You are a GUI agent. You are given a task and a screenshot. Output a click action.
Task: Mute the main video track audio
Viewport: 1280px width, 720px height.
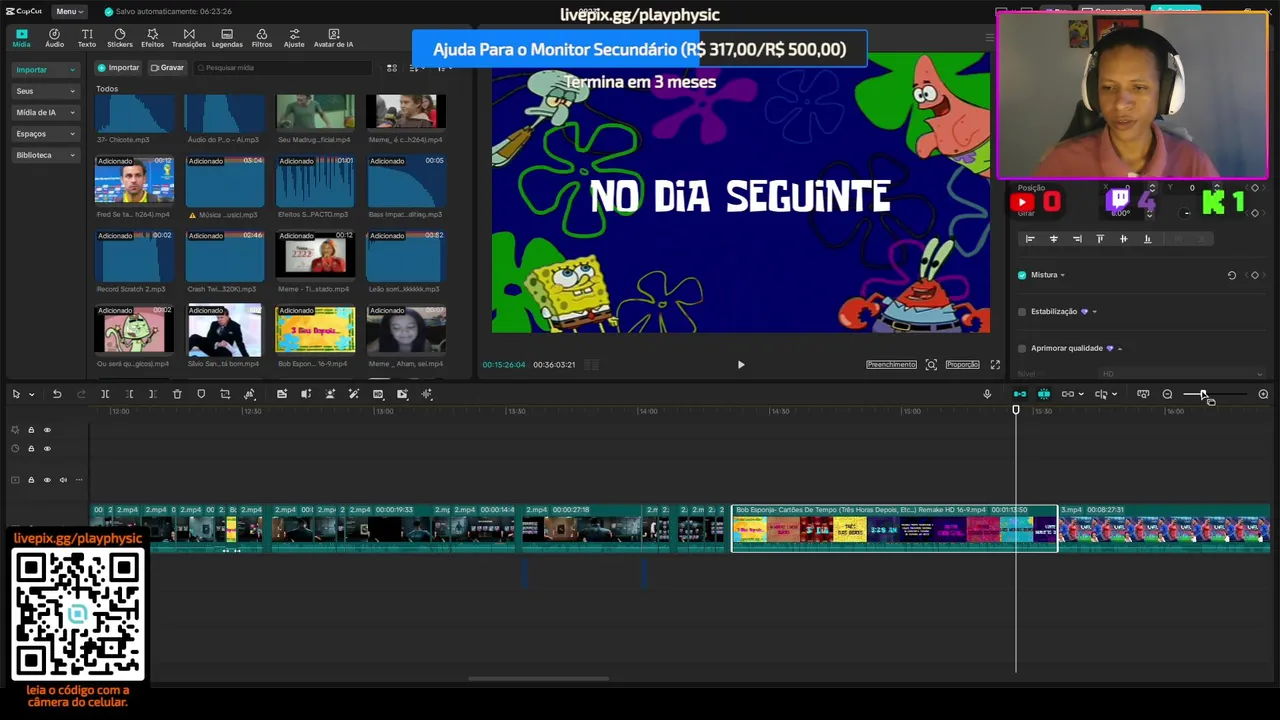[x=63, y=480]
